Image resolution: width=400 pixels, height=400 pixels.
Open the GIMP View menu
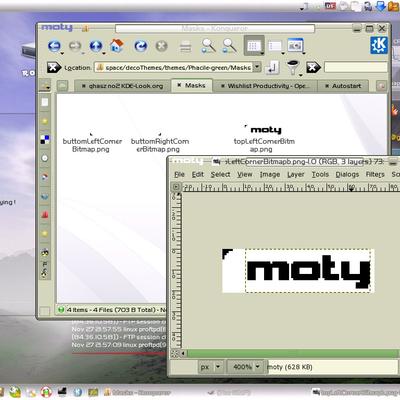245,174
